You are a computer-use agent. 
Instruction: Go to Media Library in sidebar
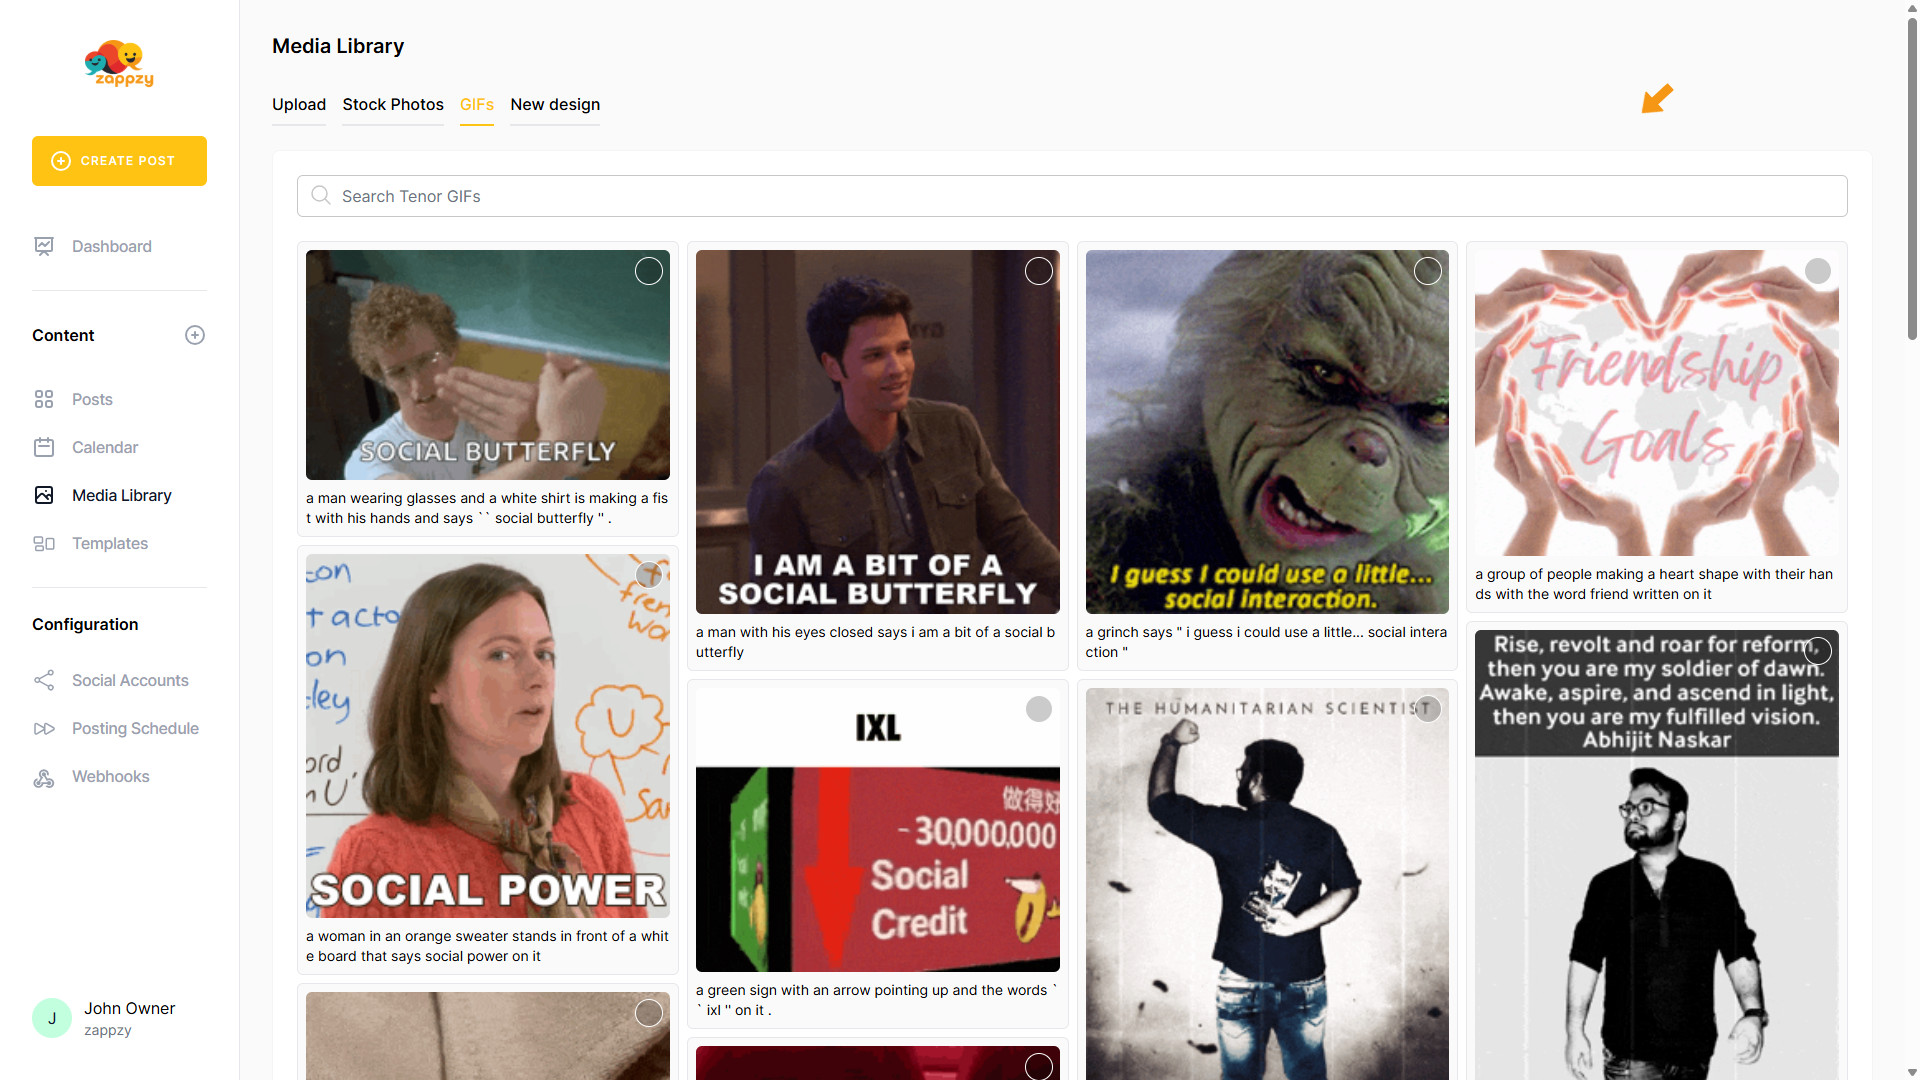(121, 495)
